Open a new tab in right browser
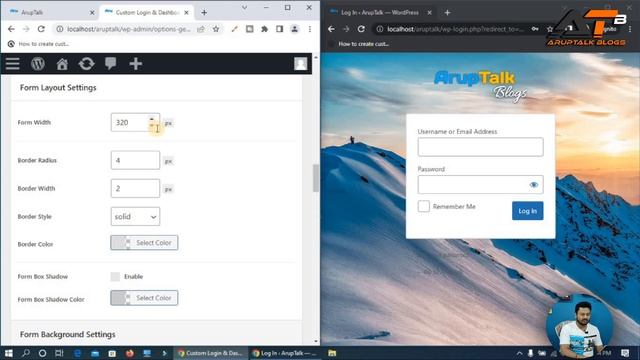The width and height of the screenshot is (640, 360). (x=447, y=13)
